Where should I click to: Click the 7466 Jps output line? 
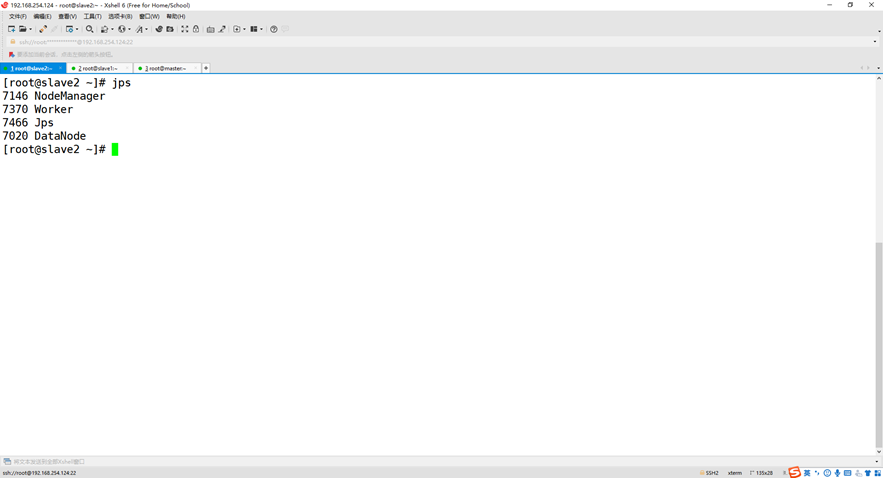pyautogui.click(x=28, y=123)
